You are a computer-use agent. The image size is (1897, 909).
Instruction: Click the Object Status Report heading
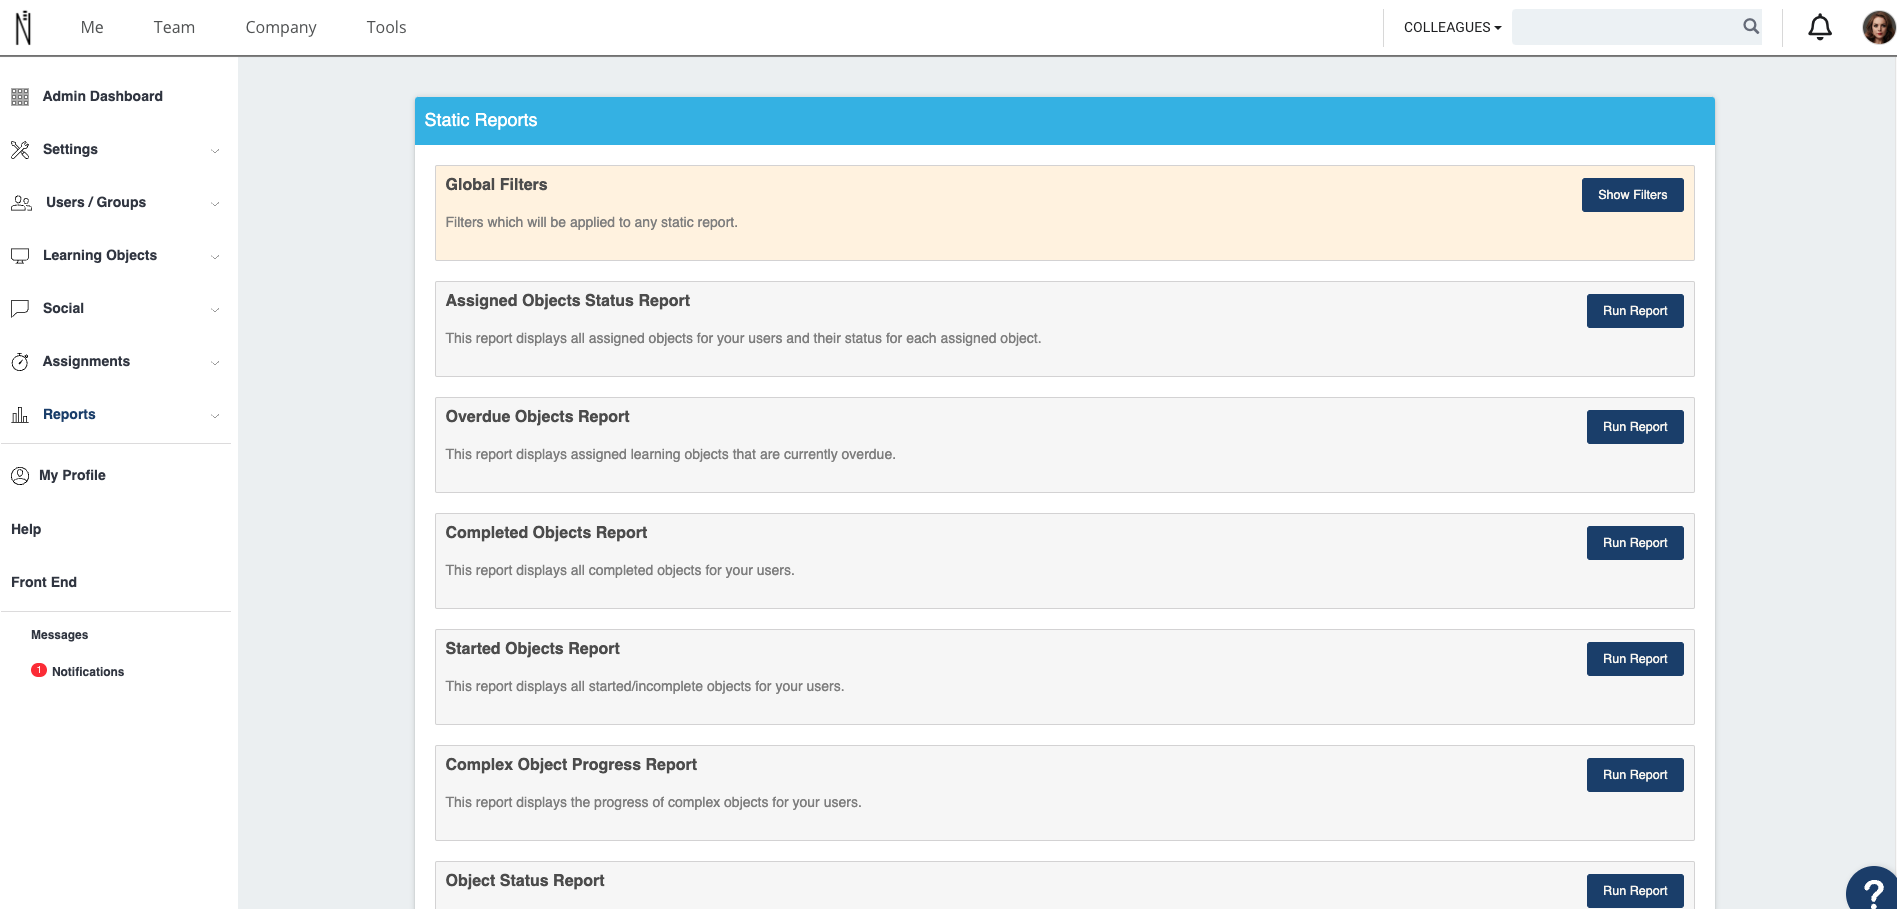click(x=525, y=881)
